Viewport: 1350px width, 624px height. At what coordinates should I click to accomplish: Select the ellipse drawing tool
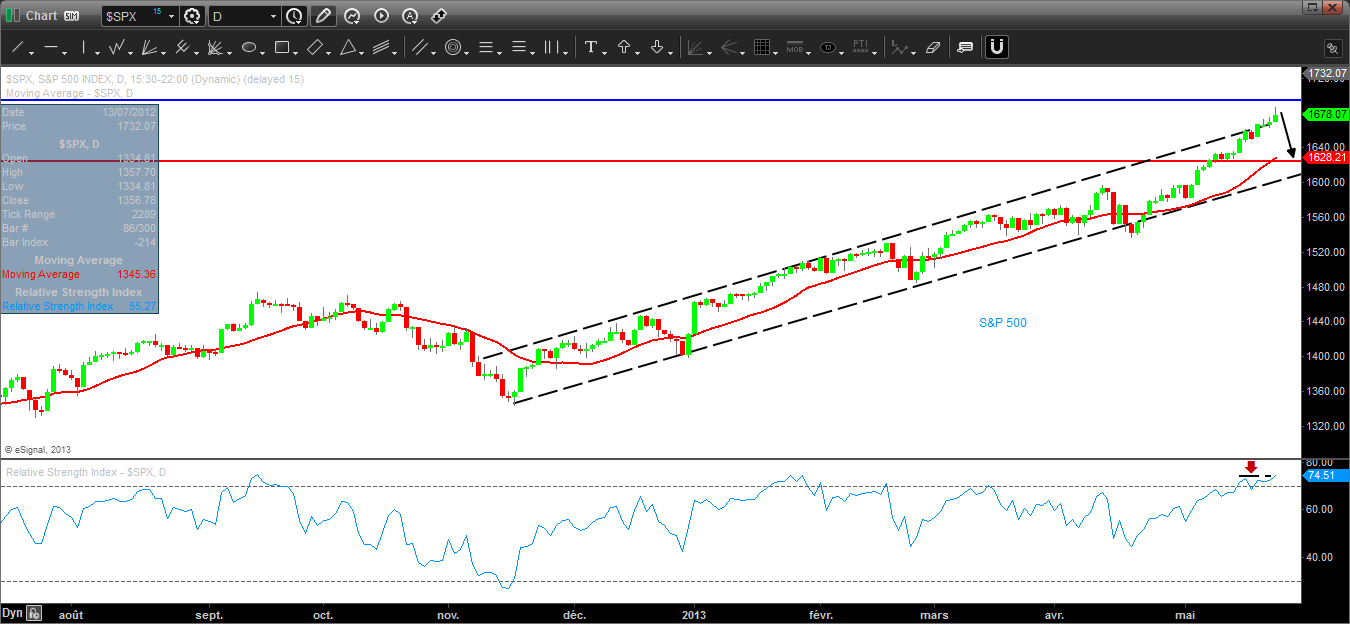pyautogui.click(x=249, y=47)
